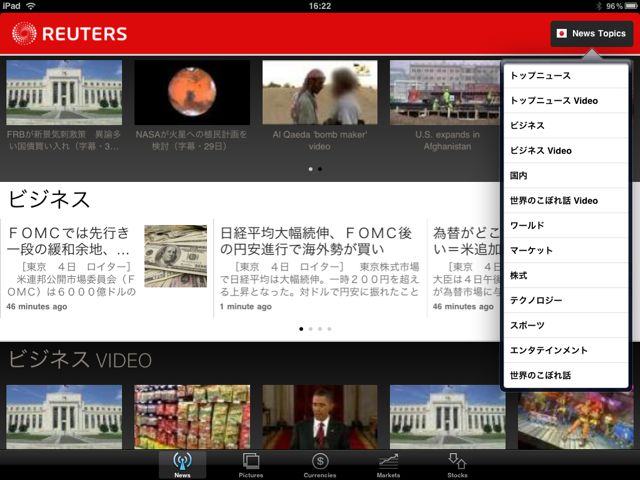Select トップニュース from the topics list
This screenshot has width=640, height=480.
click(x=566, y=76)
